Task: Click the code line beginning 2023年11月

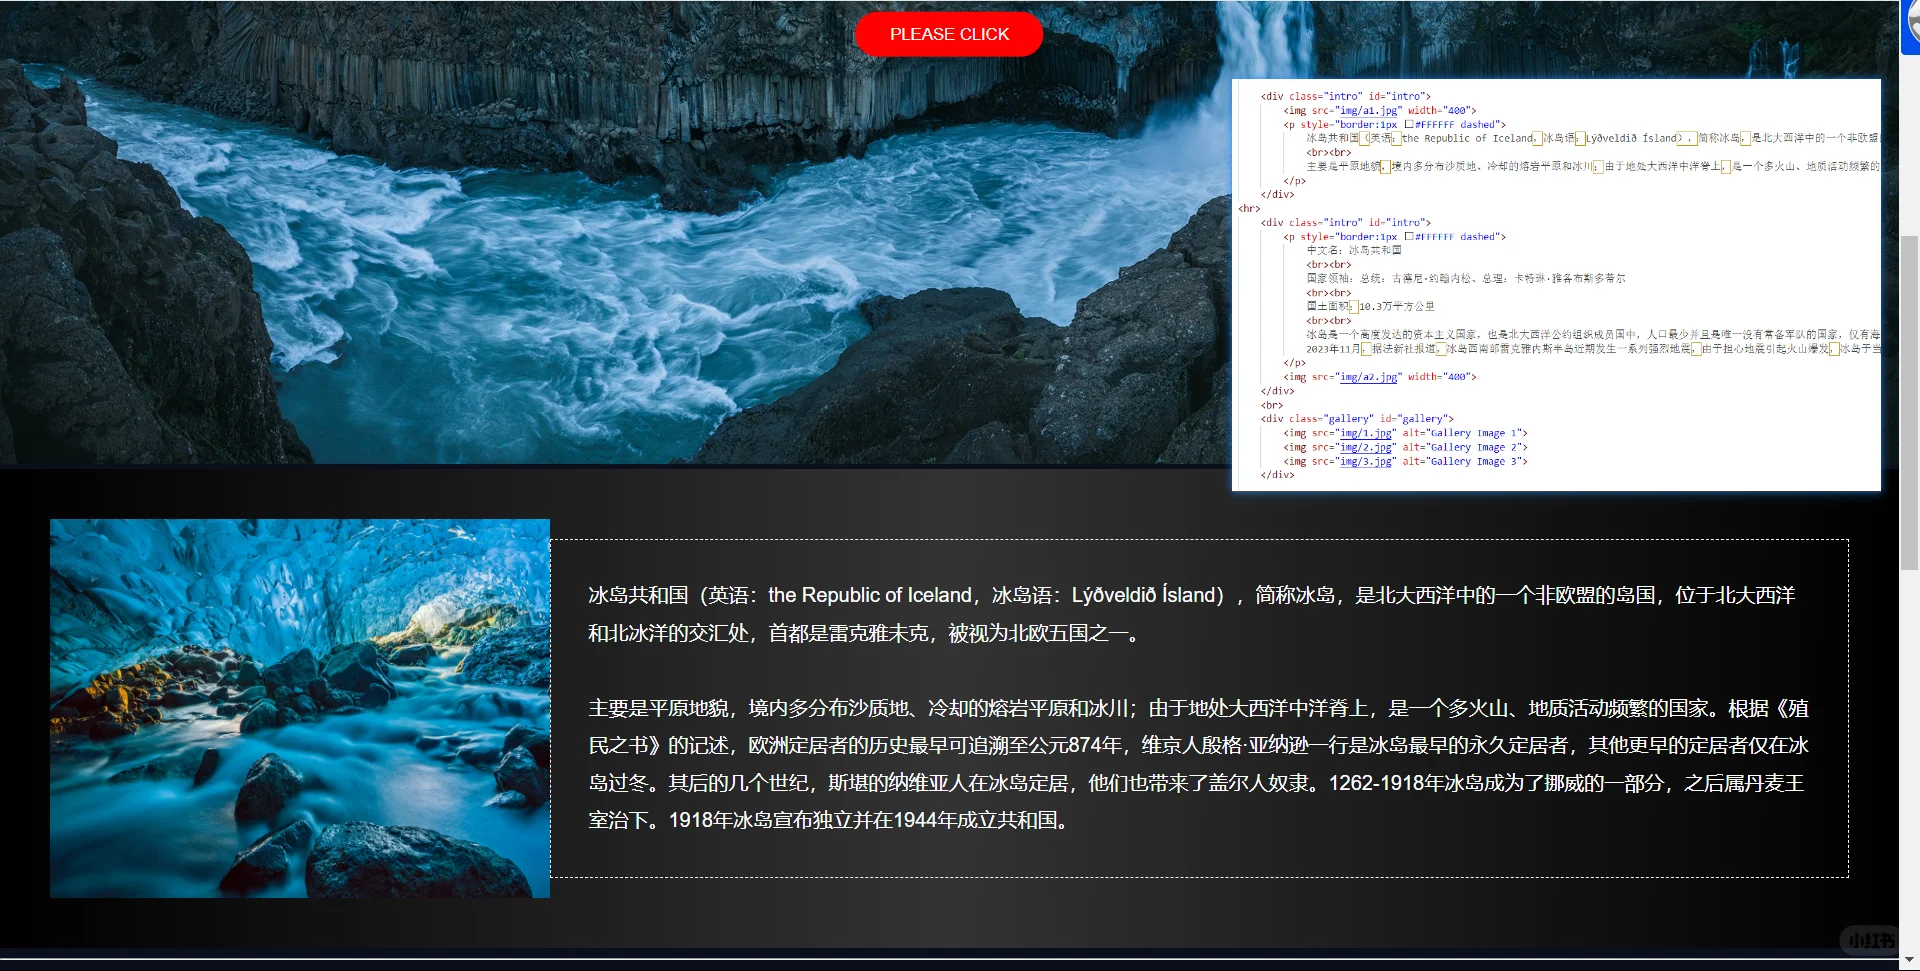Action: coord(1593,349)
